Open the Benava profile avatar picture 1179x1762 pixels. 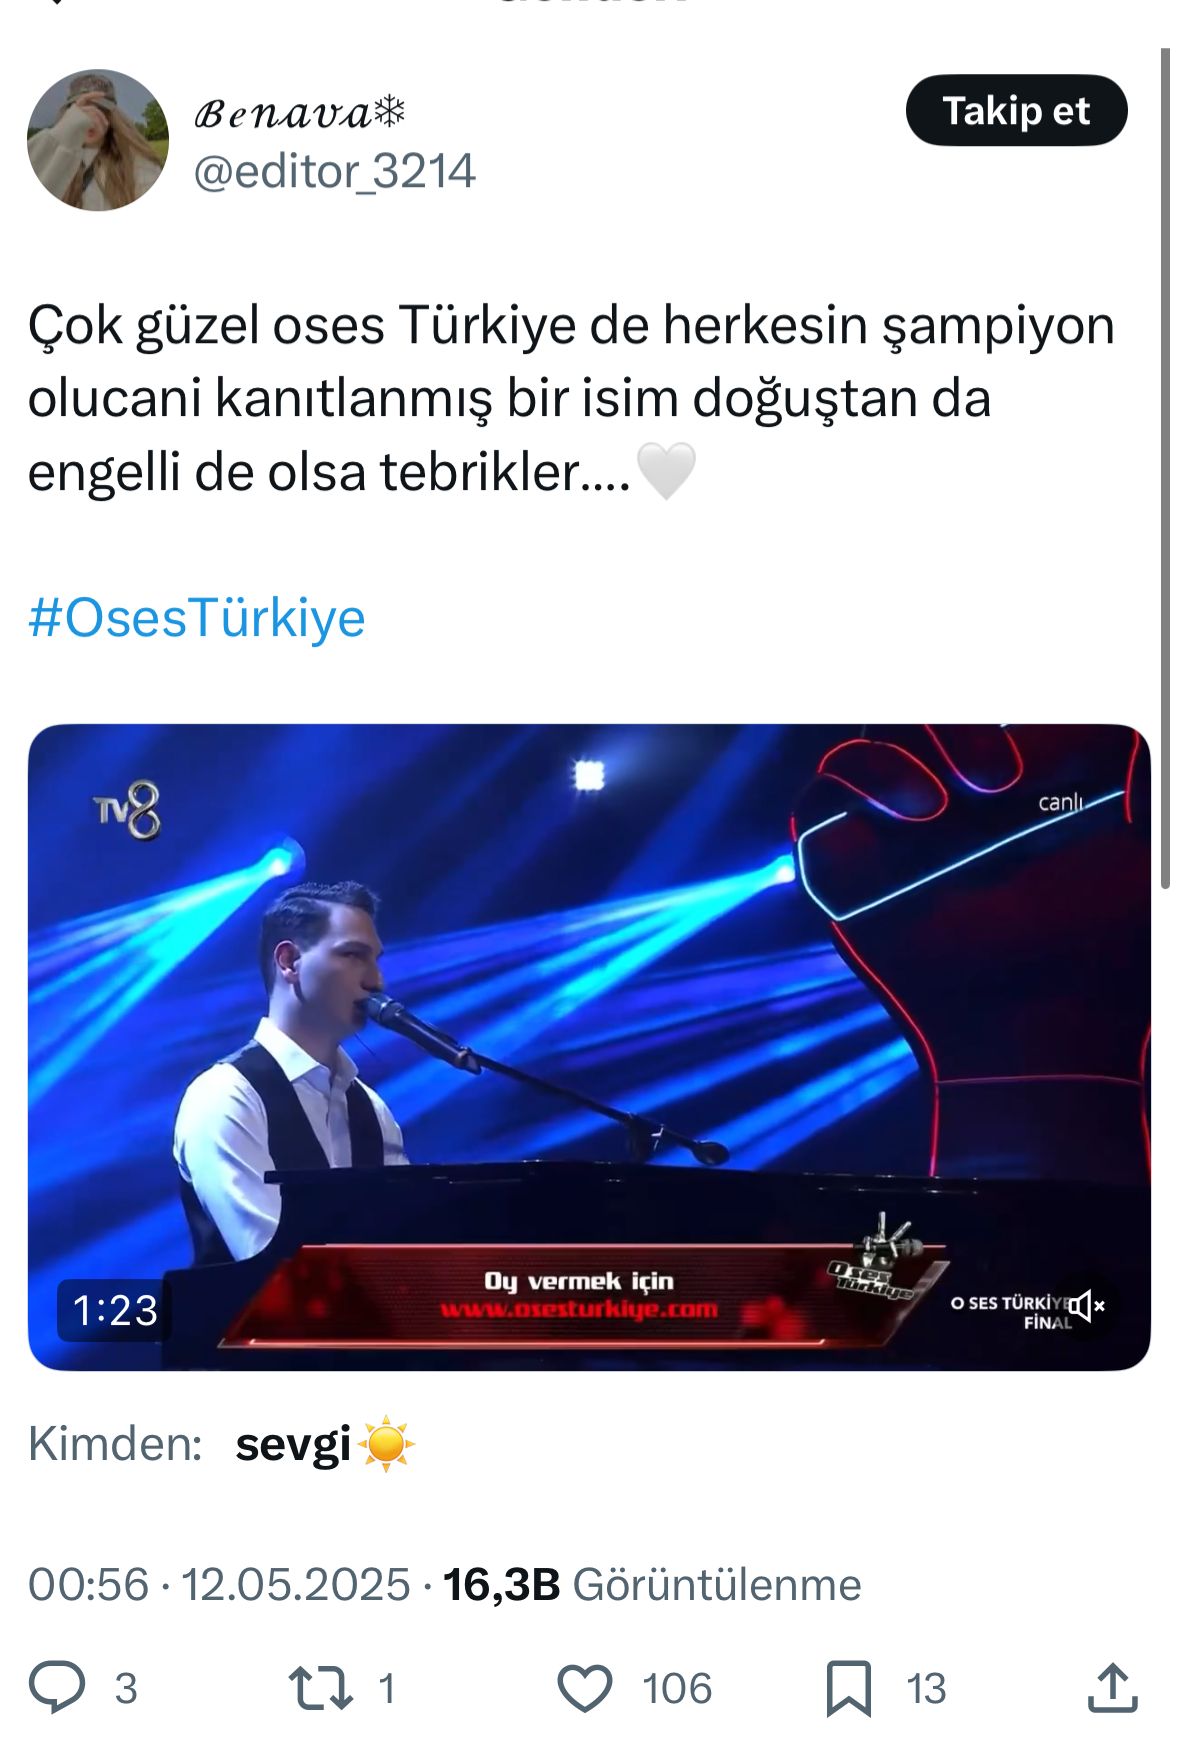click(98, 140)
